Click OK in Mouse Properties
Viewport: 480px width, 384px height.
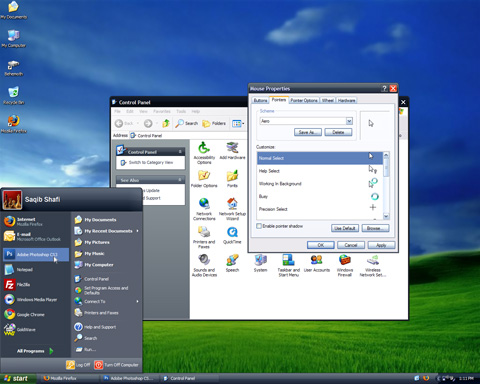click(320, 245)
